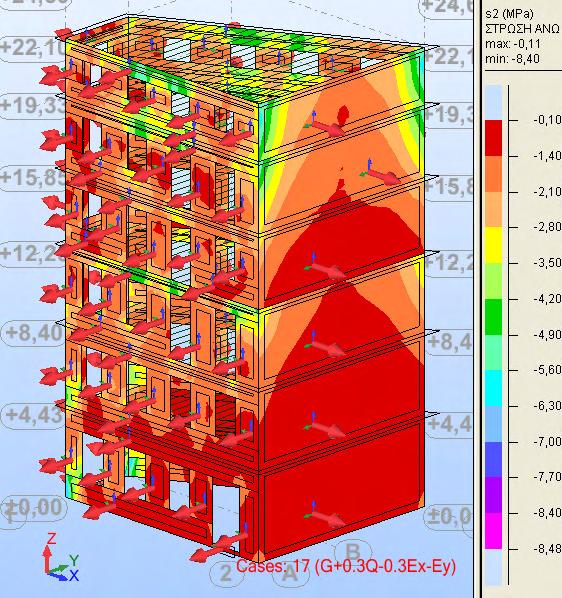The height and width of the screenshot is (598, 562).
Task: Select the yellow legend color band
Action: [493, 245]
